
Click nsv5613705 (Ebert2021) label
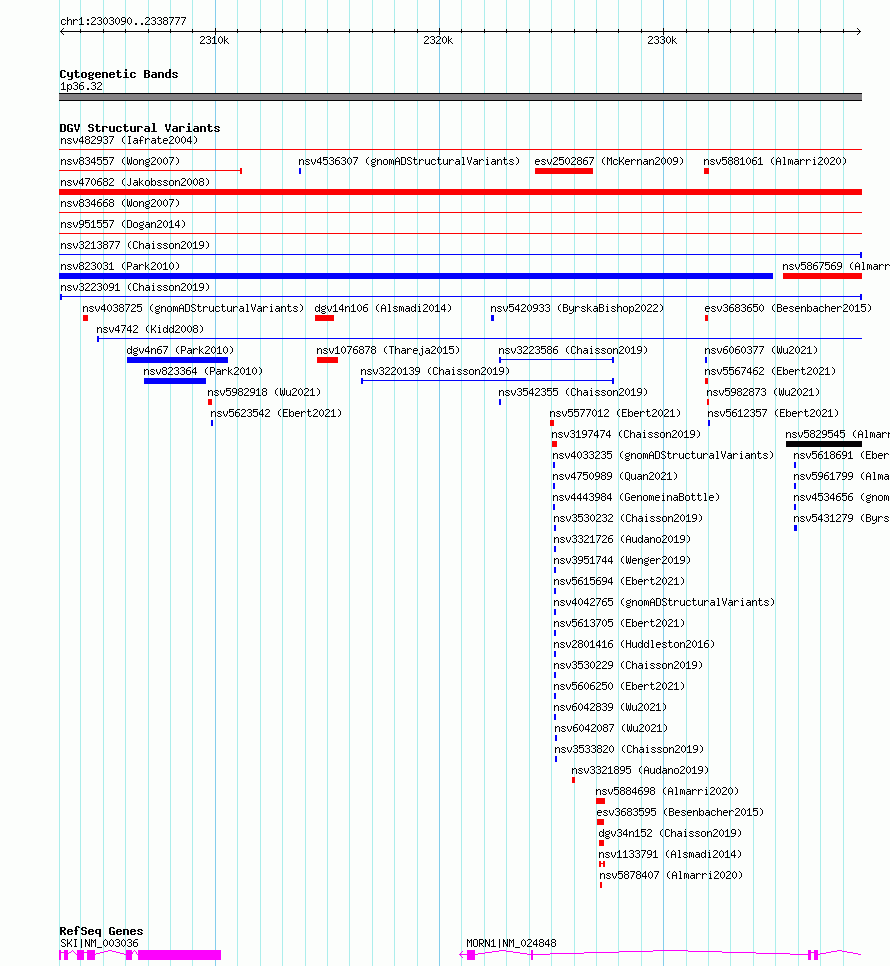tap(619, 622)
